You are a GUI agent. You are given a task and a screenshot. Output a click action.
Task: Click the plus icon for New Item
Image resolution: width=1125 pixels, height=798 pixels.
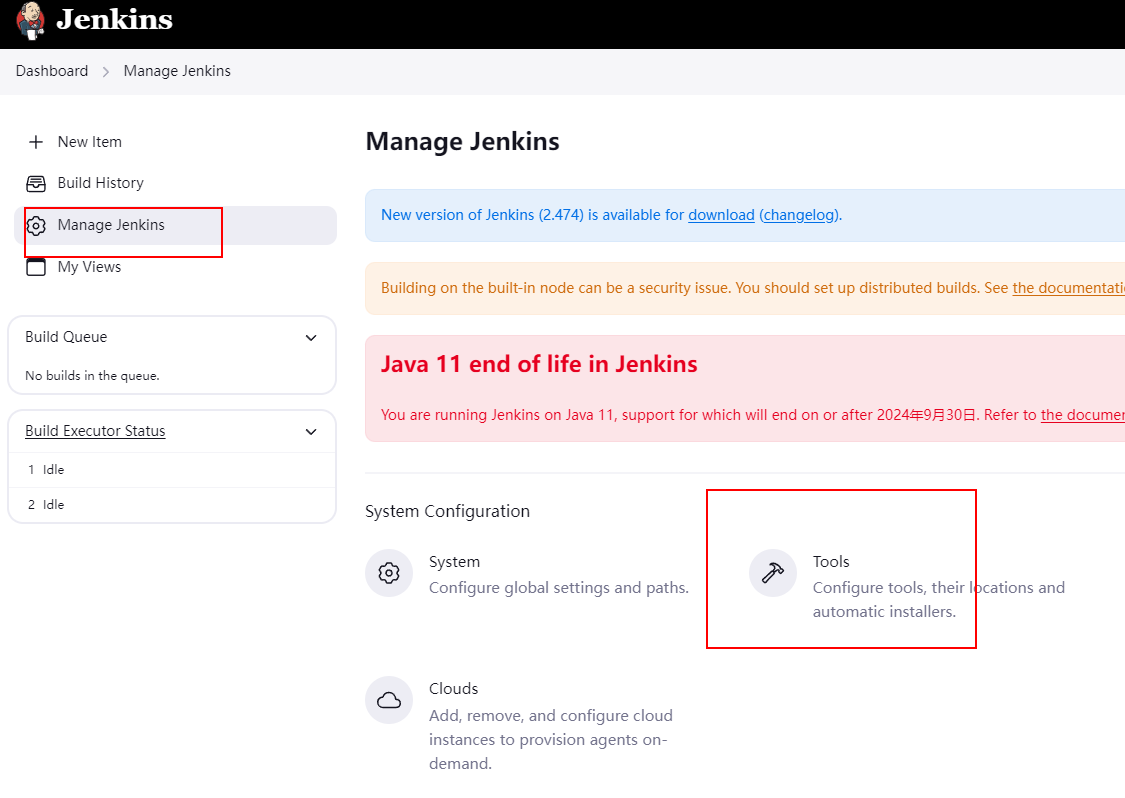pyautogui.click(x=36, y=142)
